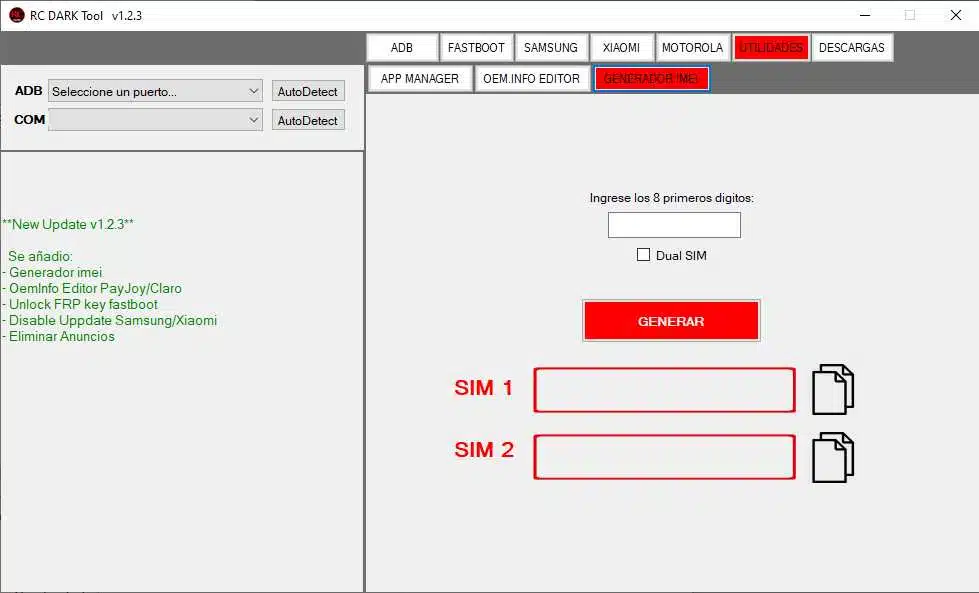Open the FASTBOOT tab
The width and height of the screenshot is (979, 593).
tap(476, 48)
